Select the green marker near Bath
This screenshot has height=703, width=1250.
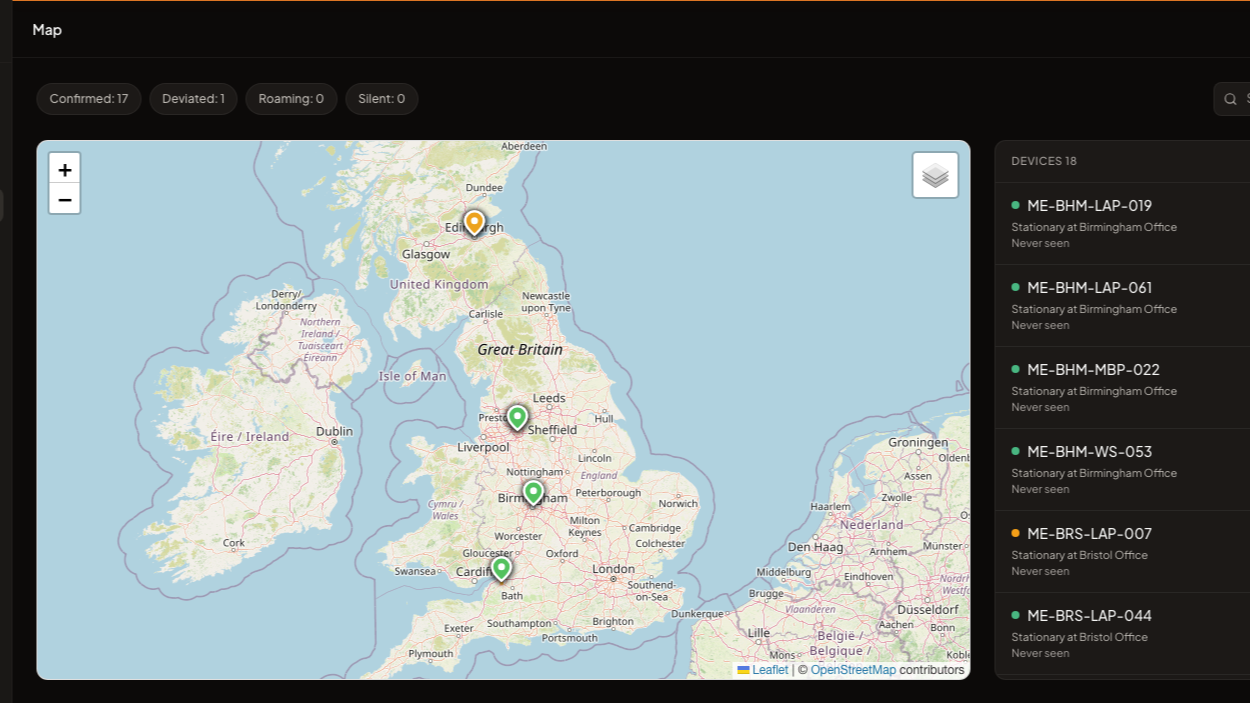coord(501,569)
